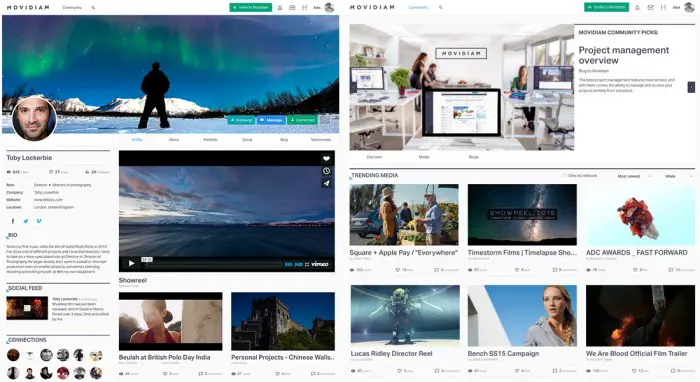Screen dimensions: 700x382
Task: Open notifications bell in left page header
Action: tap(280, 8)
